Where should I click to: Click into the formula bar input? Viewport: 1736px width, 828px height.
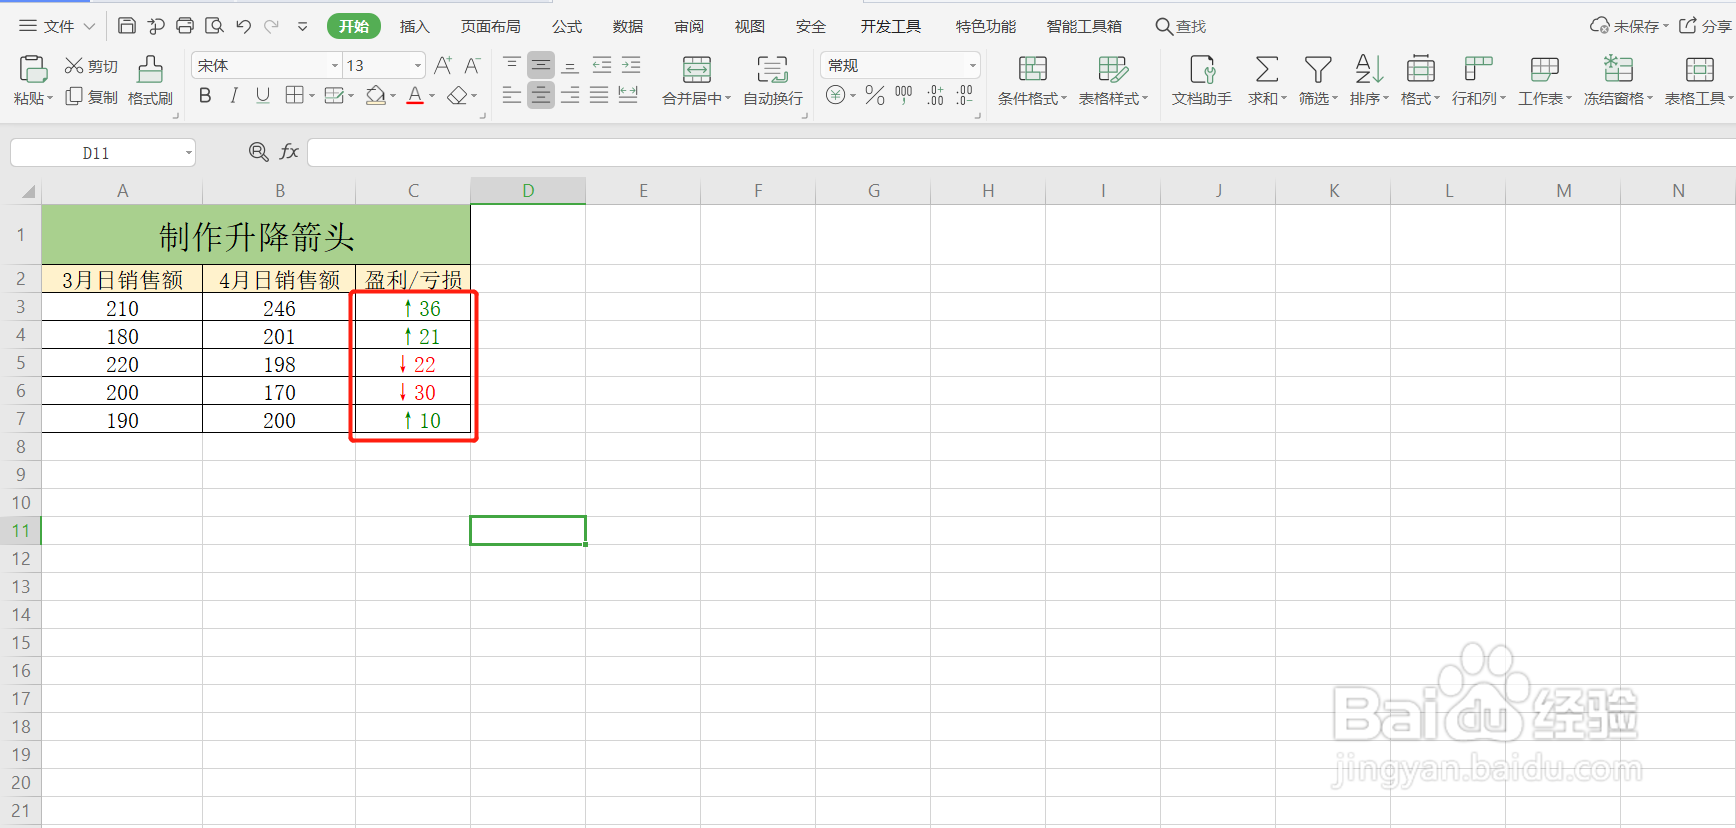tap(1020, 152)
